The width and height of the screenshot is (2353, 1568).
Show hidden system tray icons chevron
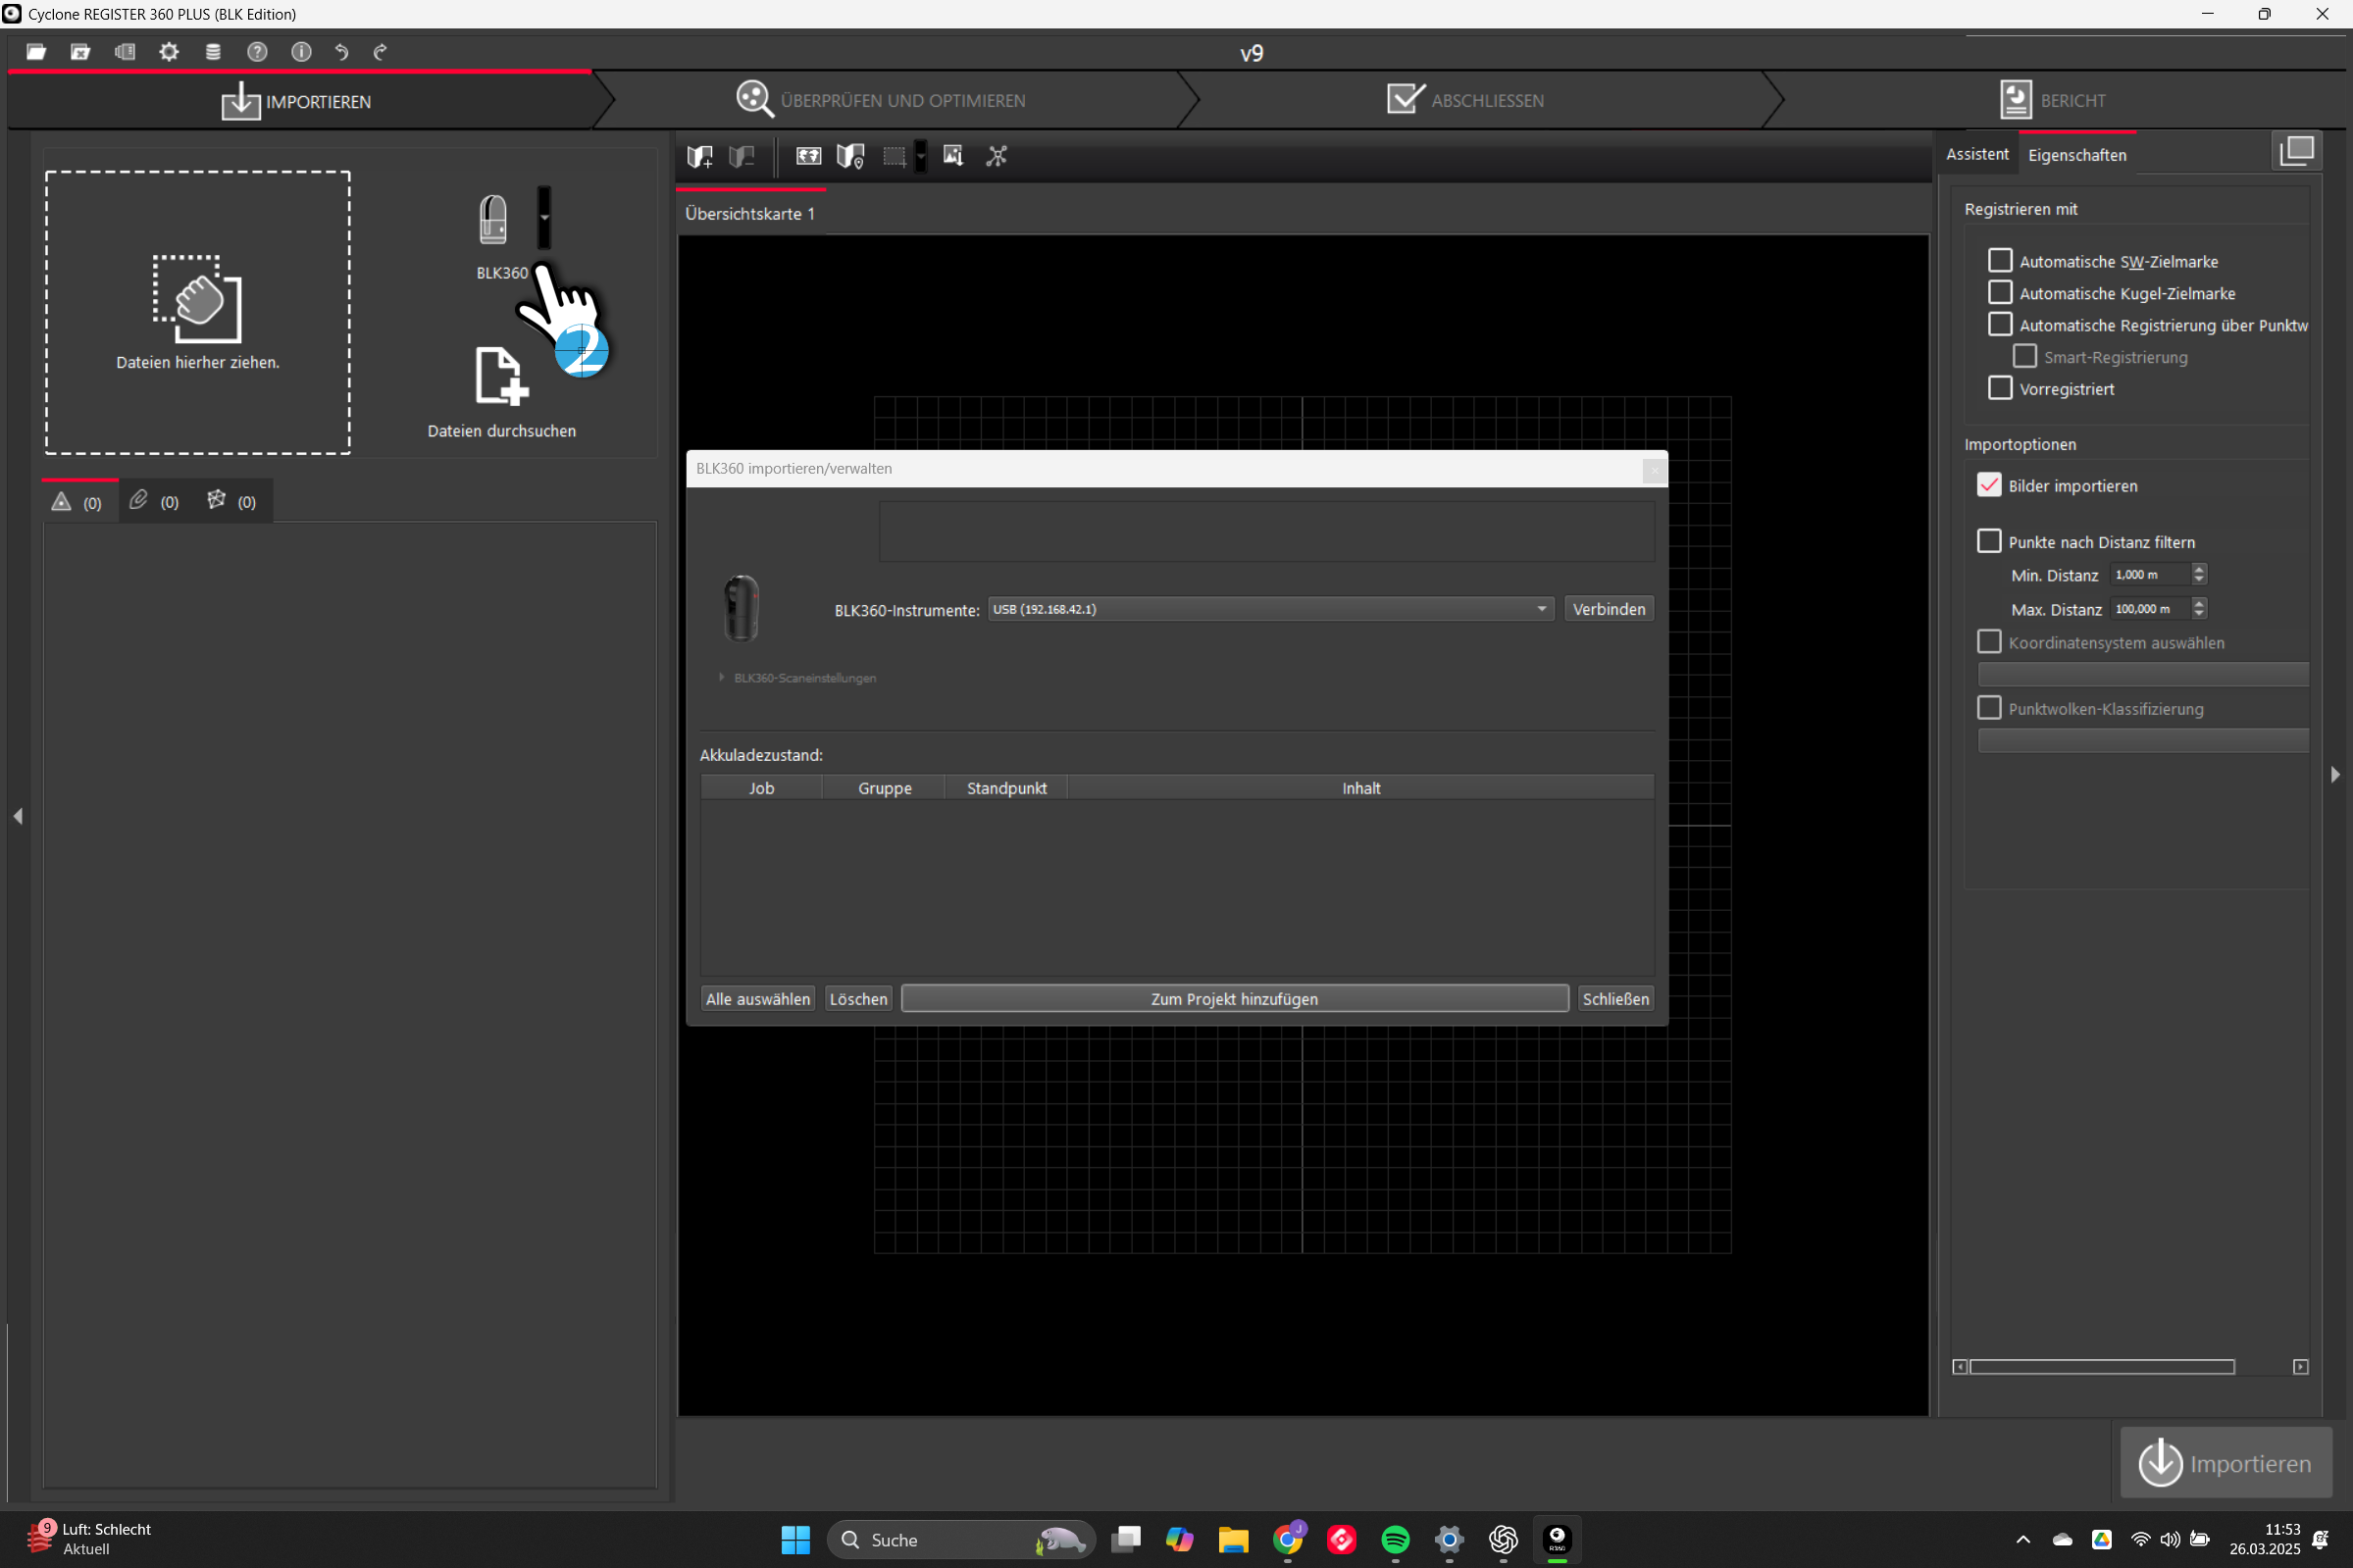[2023, 1539]
